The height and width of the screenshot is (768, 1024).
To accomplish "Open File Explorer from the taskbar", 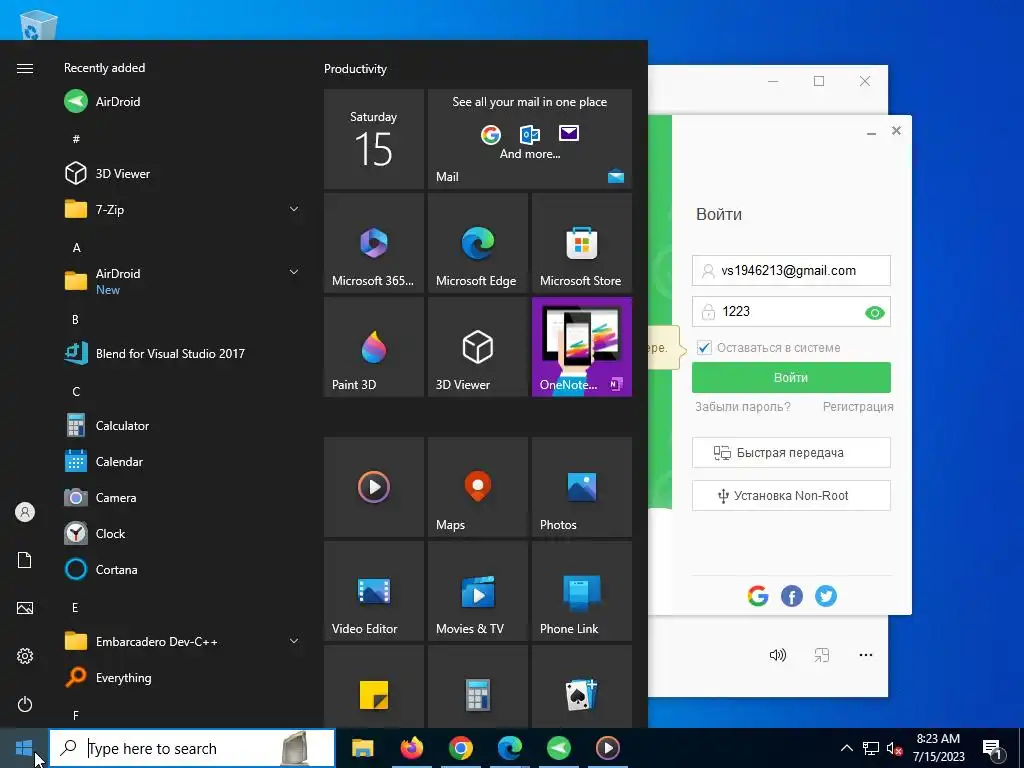I will [362, 748].
